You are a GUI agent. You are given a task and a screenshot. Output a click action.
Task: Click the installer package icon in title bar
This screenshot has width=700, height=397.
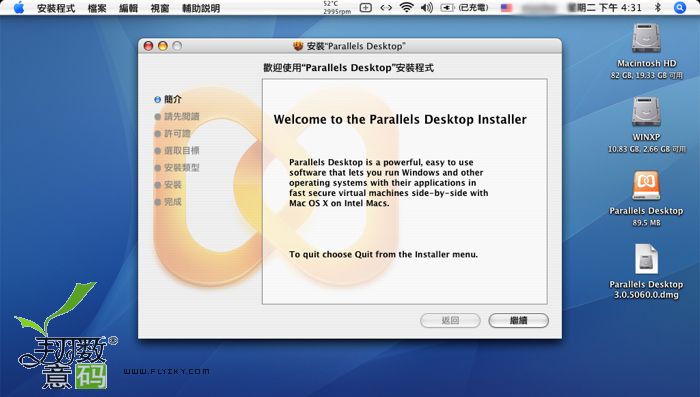298,46
